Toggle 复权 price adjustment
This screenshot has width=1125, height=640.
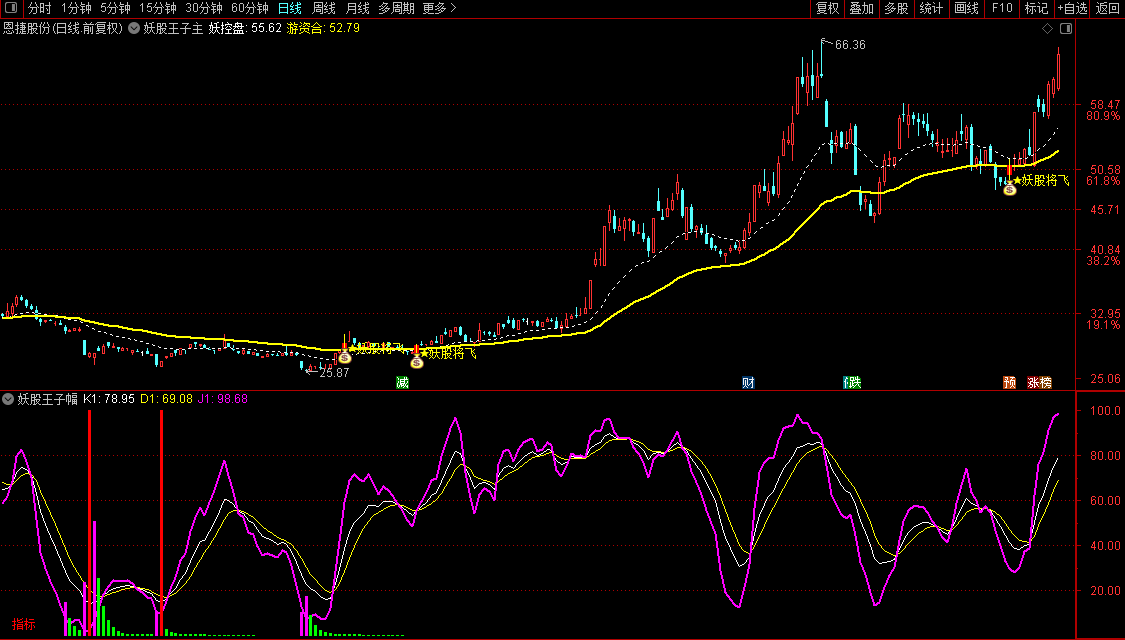828,9
